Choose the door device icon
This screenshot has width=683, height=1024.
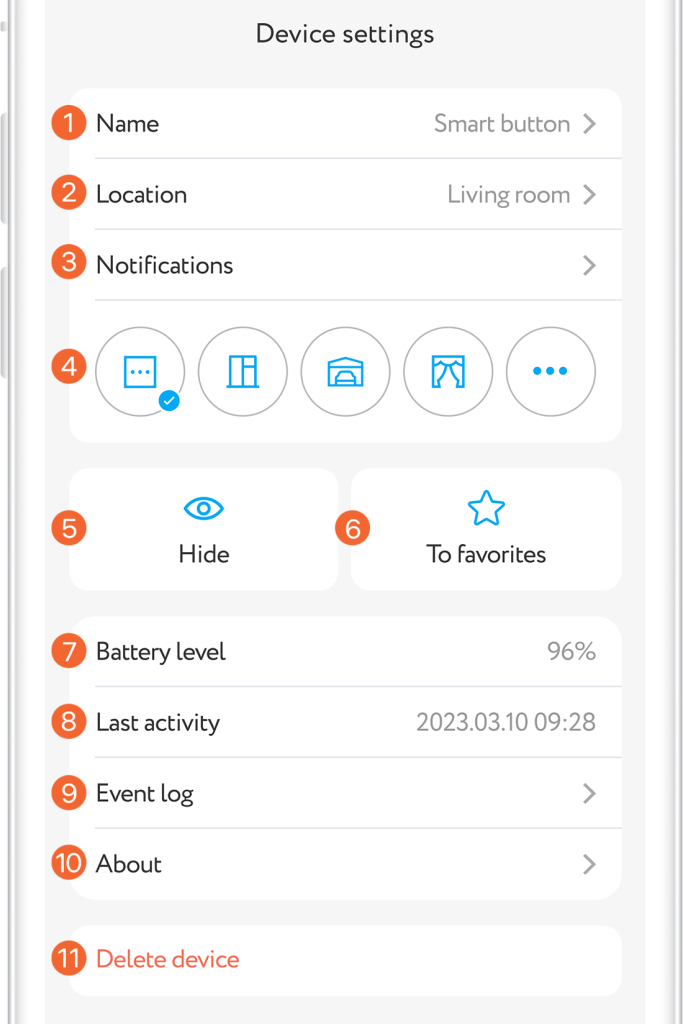pos(243,371)
